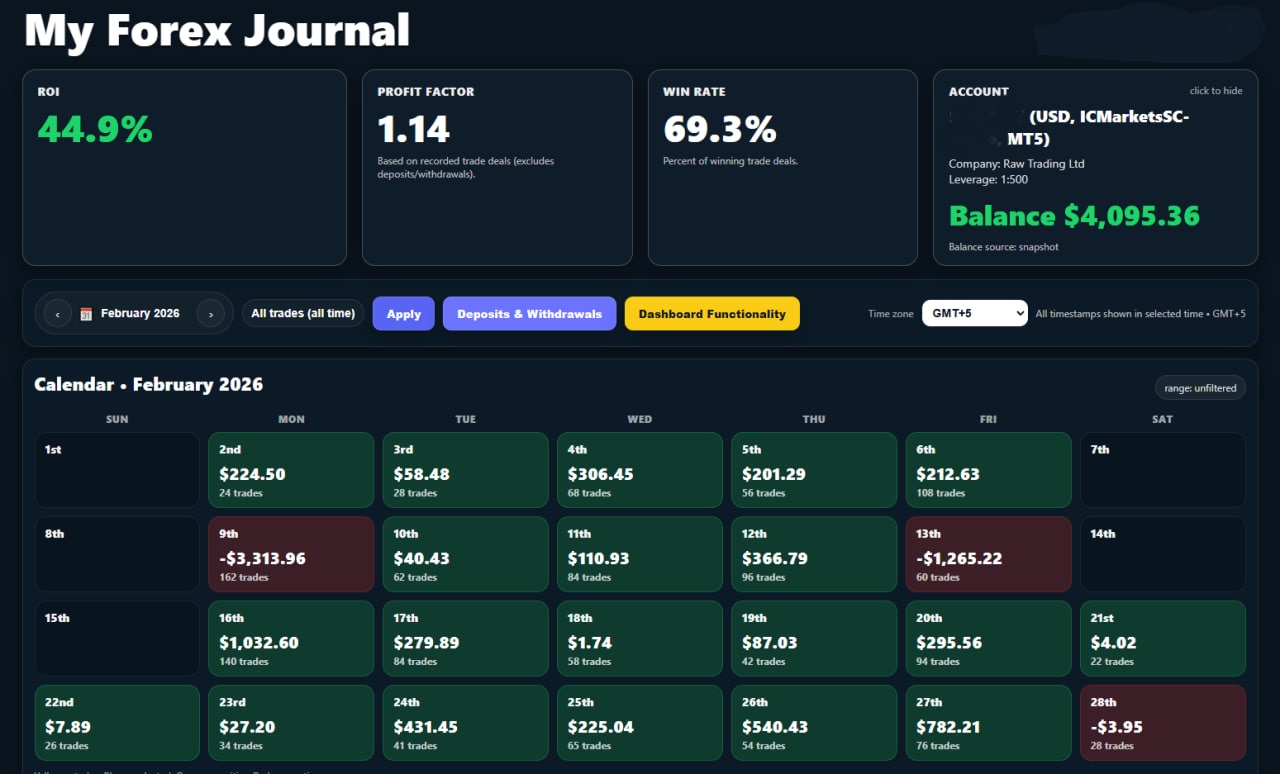Screen dimensions: 1280x774
Task: Advance to next month using the right chevron
Action: click(x=211, y=312)
